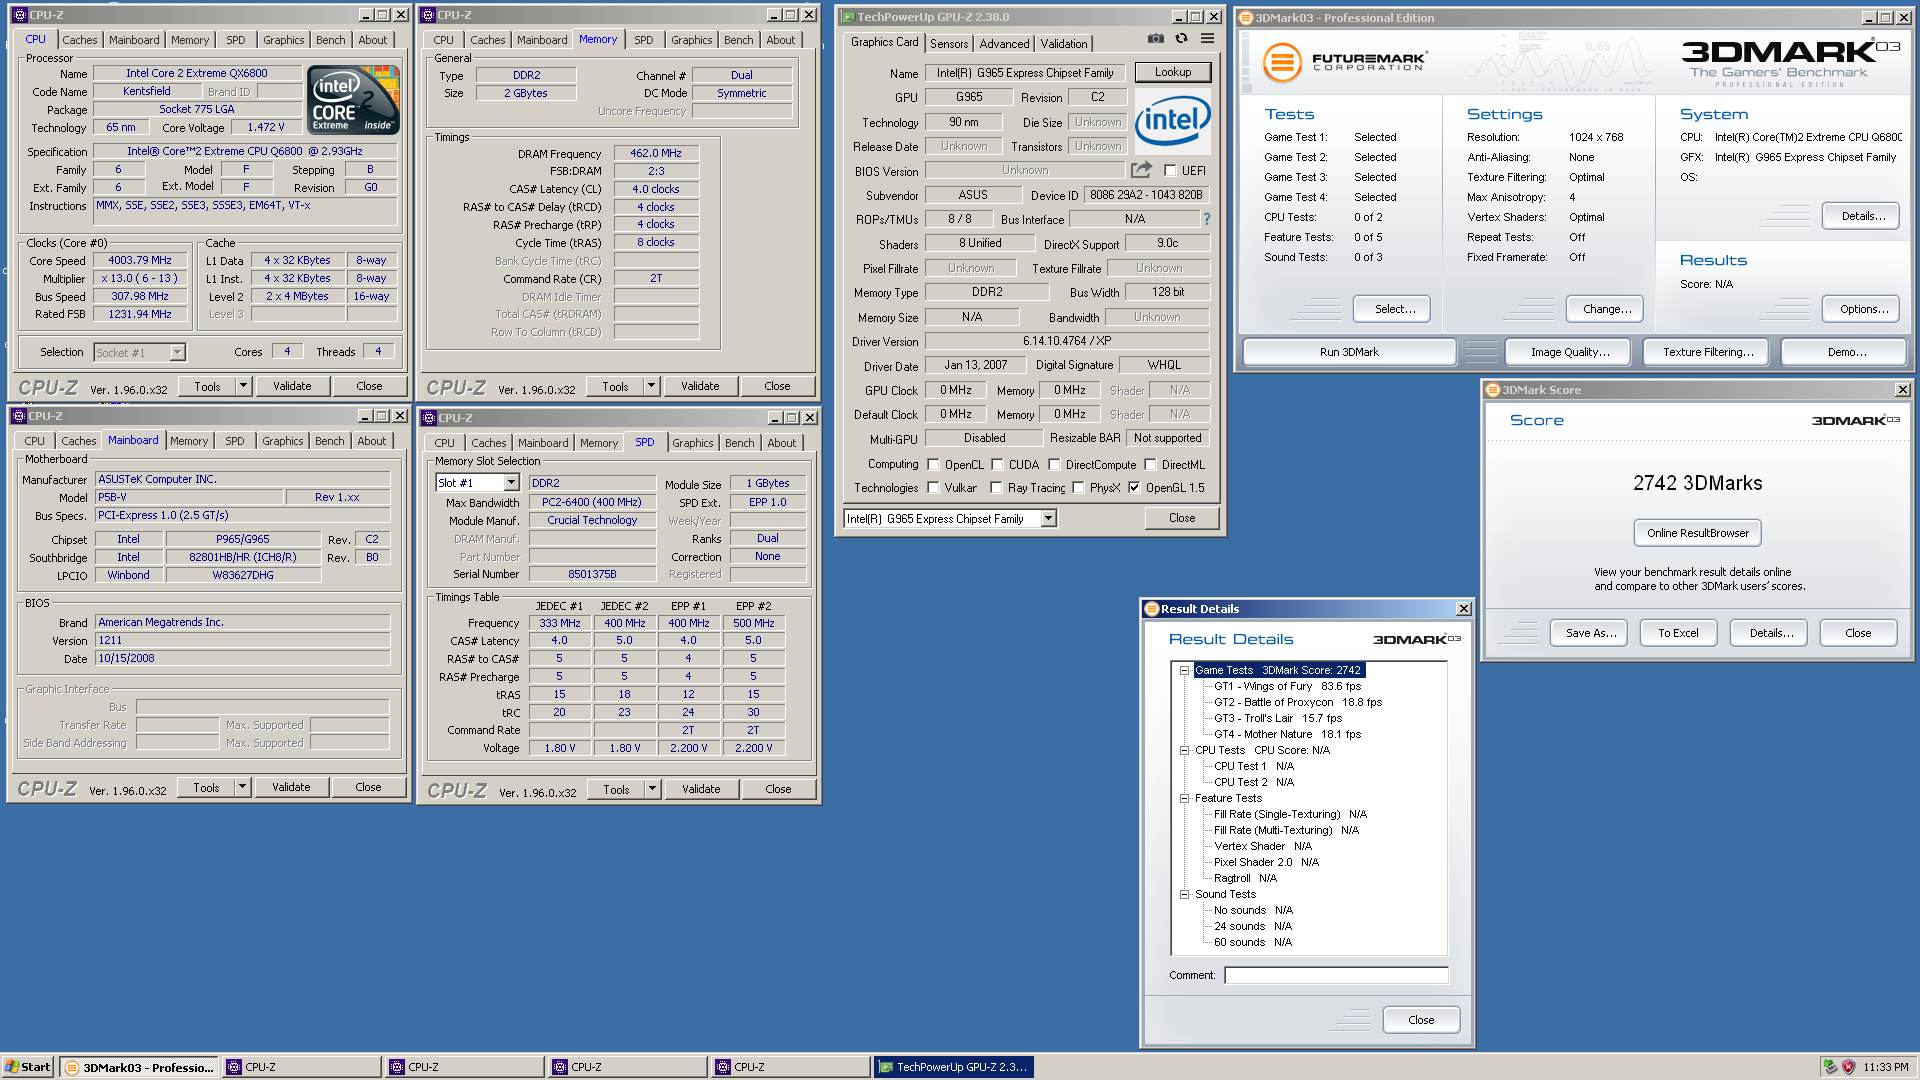
Task: Collapse the Sound Tests tree node
Action: click(x=1184, y=894)
